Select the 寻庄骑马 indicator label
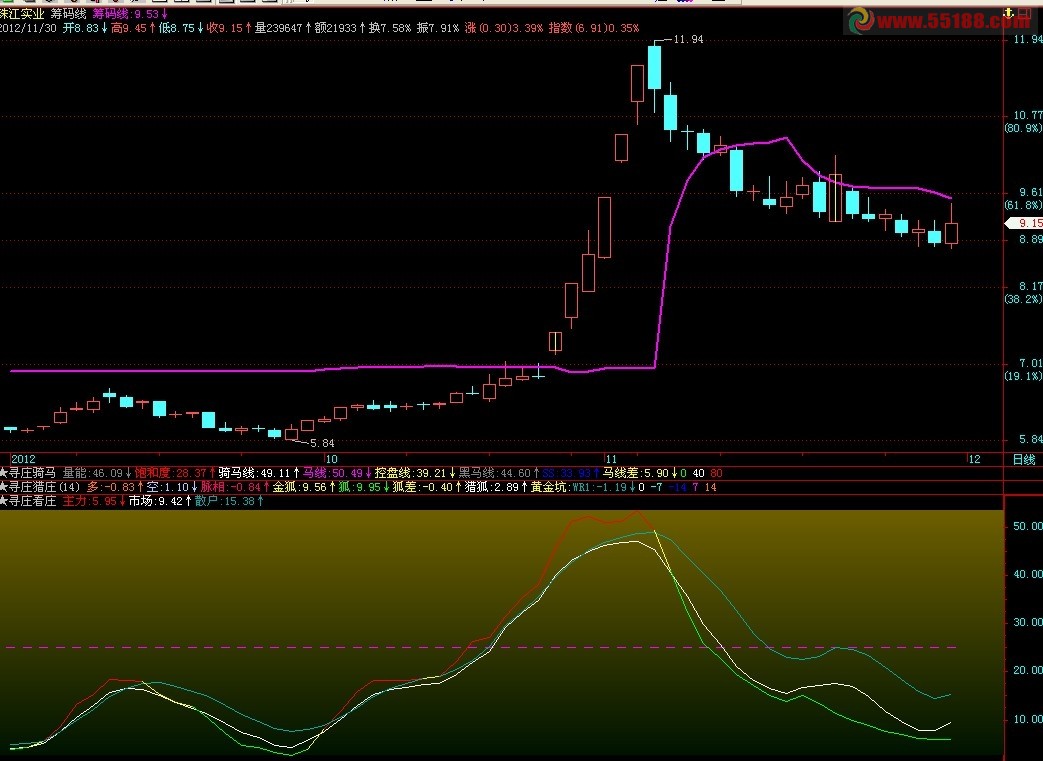Screen dimensions: 1043x761 [x=33, y=472]
